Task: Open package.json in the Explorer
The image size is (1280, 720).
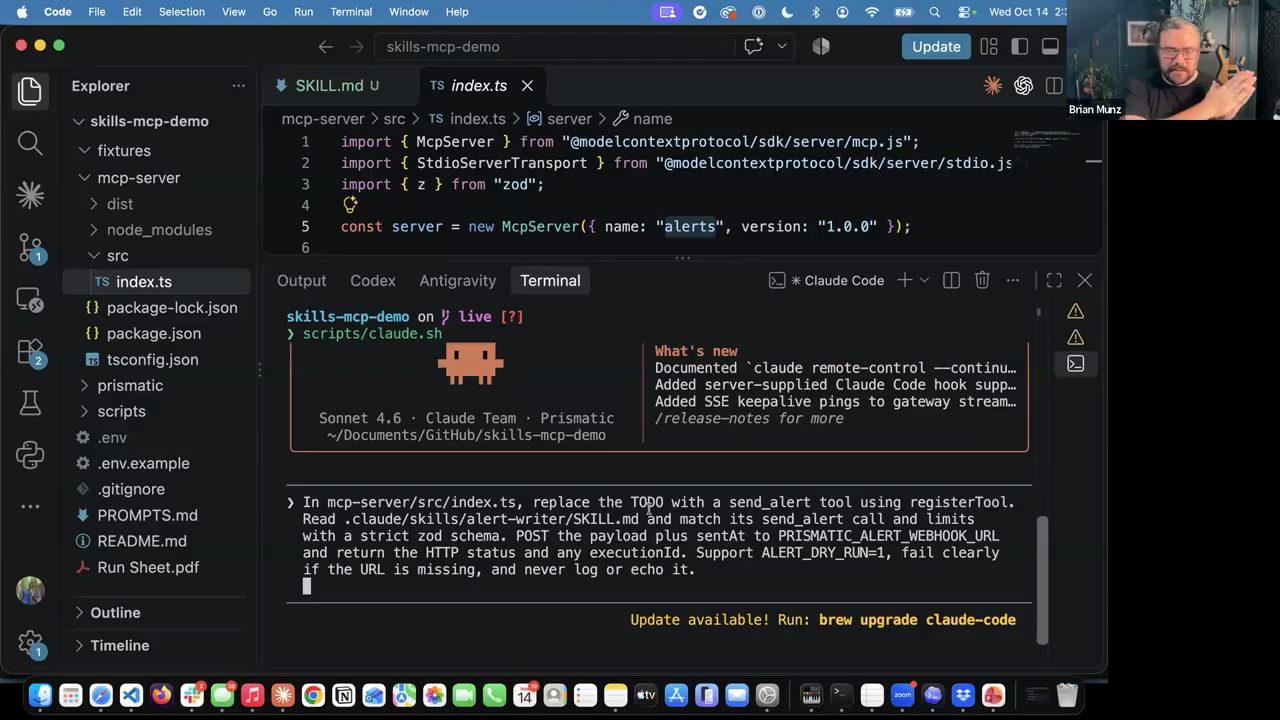Action: (x=154, y=334)
